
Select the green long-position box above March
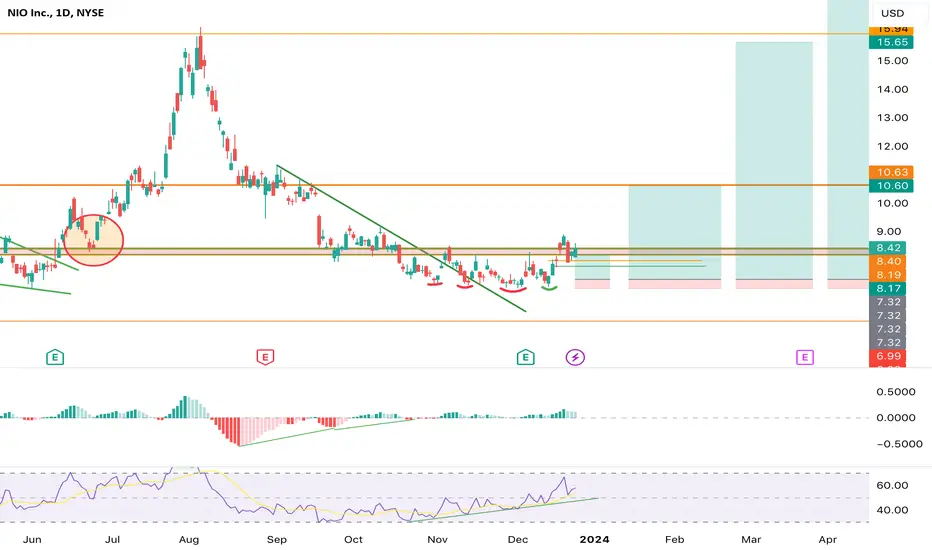(774, 161)
